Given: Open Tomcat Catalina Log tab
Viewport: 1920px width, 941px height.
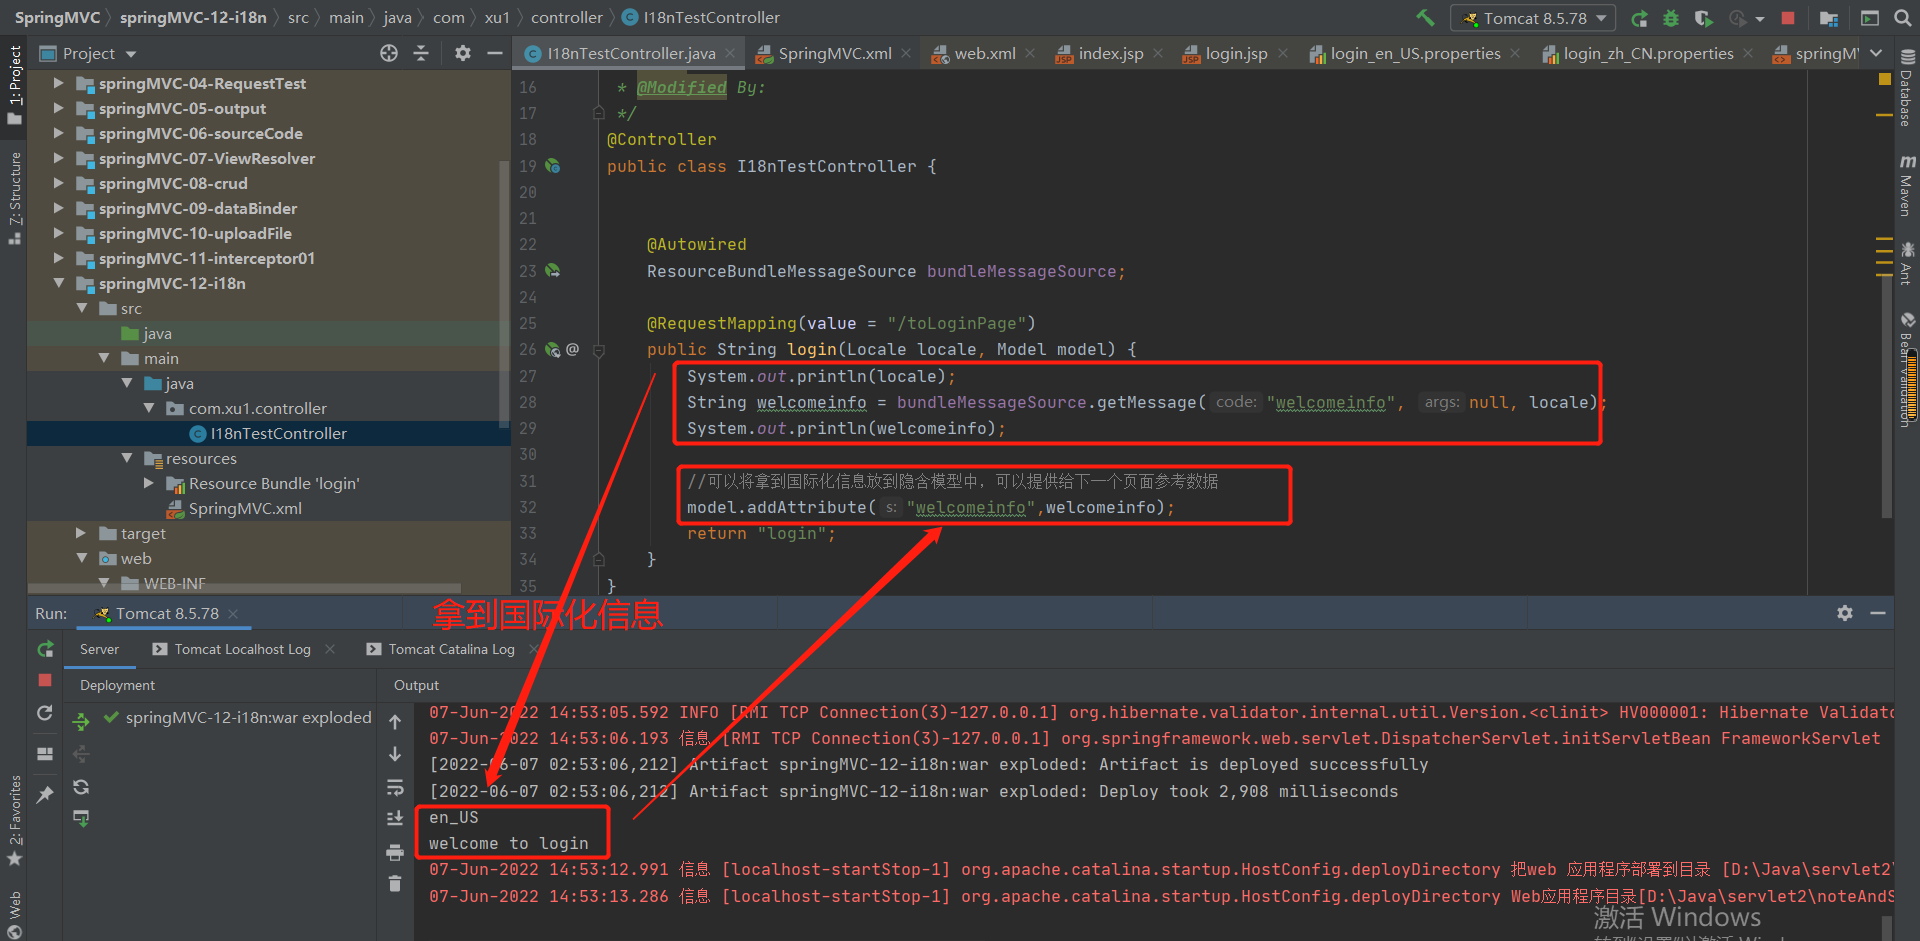Looking at the screenshot, I should (441, 649).
